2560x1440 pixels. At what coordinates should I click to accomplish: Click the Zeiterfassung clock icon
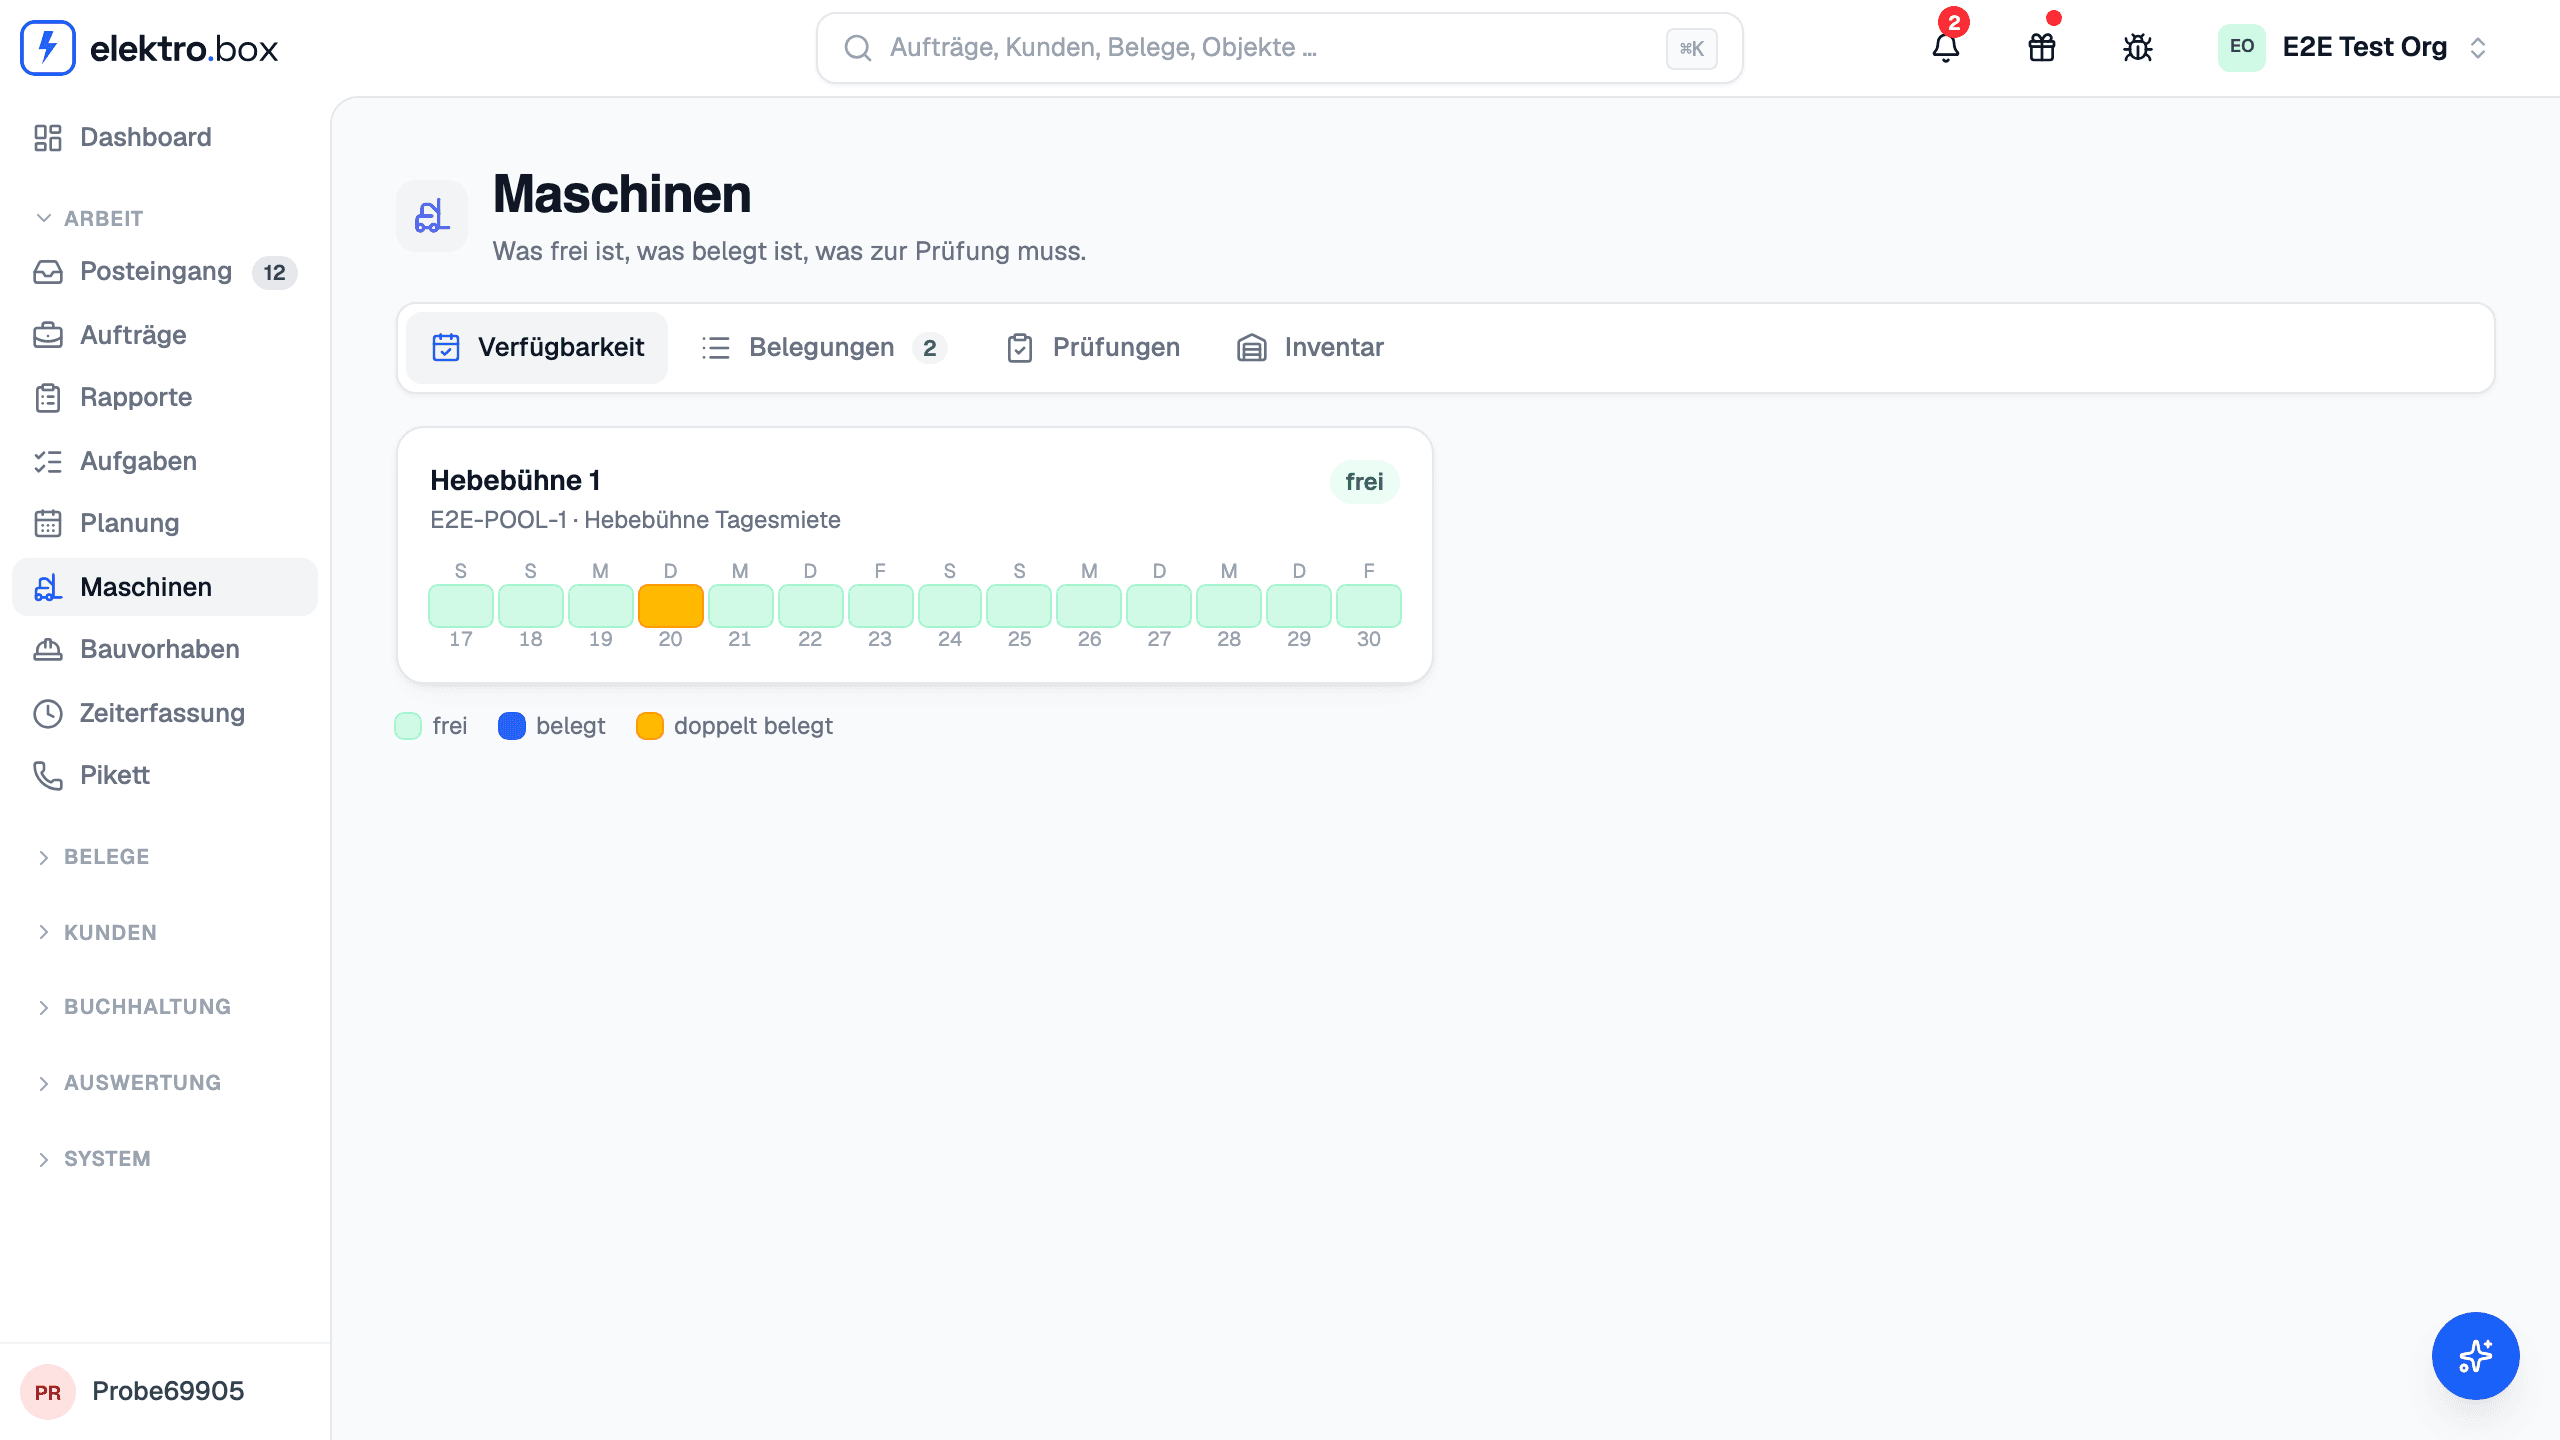click(48, 713)
